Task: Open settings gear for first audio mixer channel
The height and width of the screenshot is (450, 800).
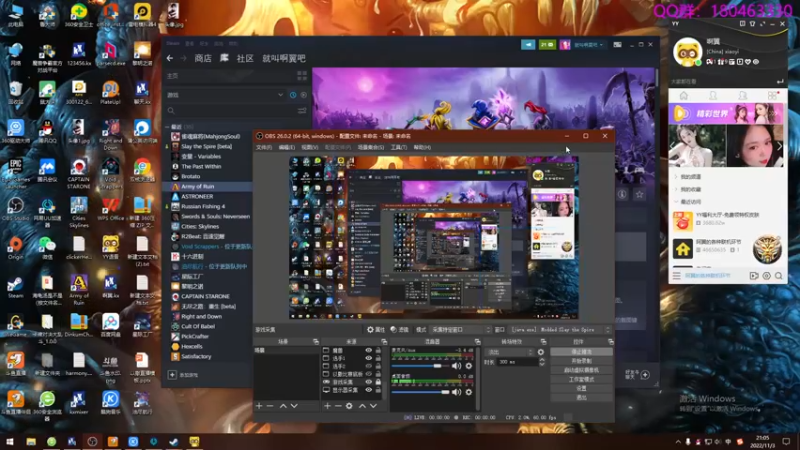Action: coord(469,366)
